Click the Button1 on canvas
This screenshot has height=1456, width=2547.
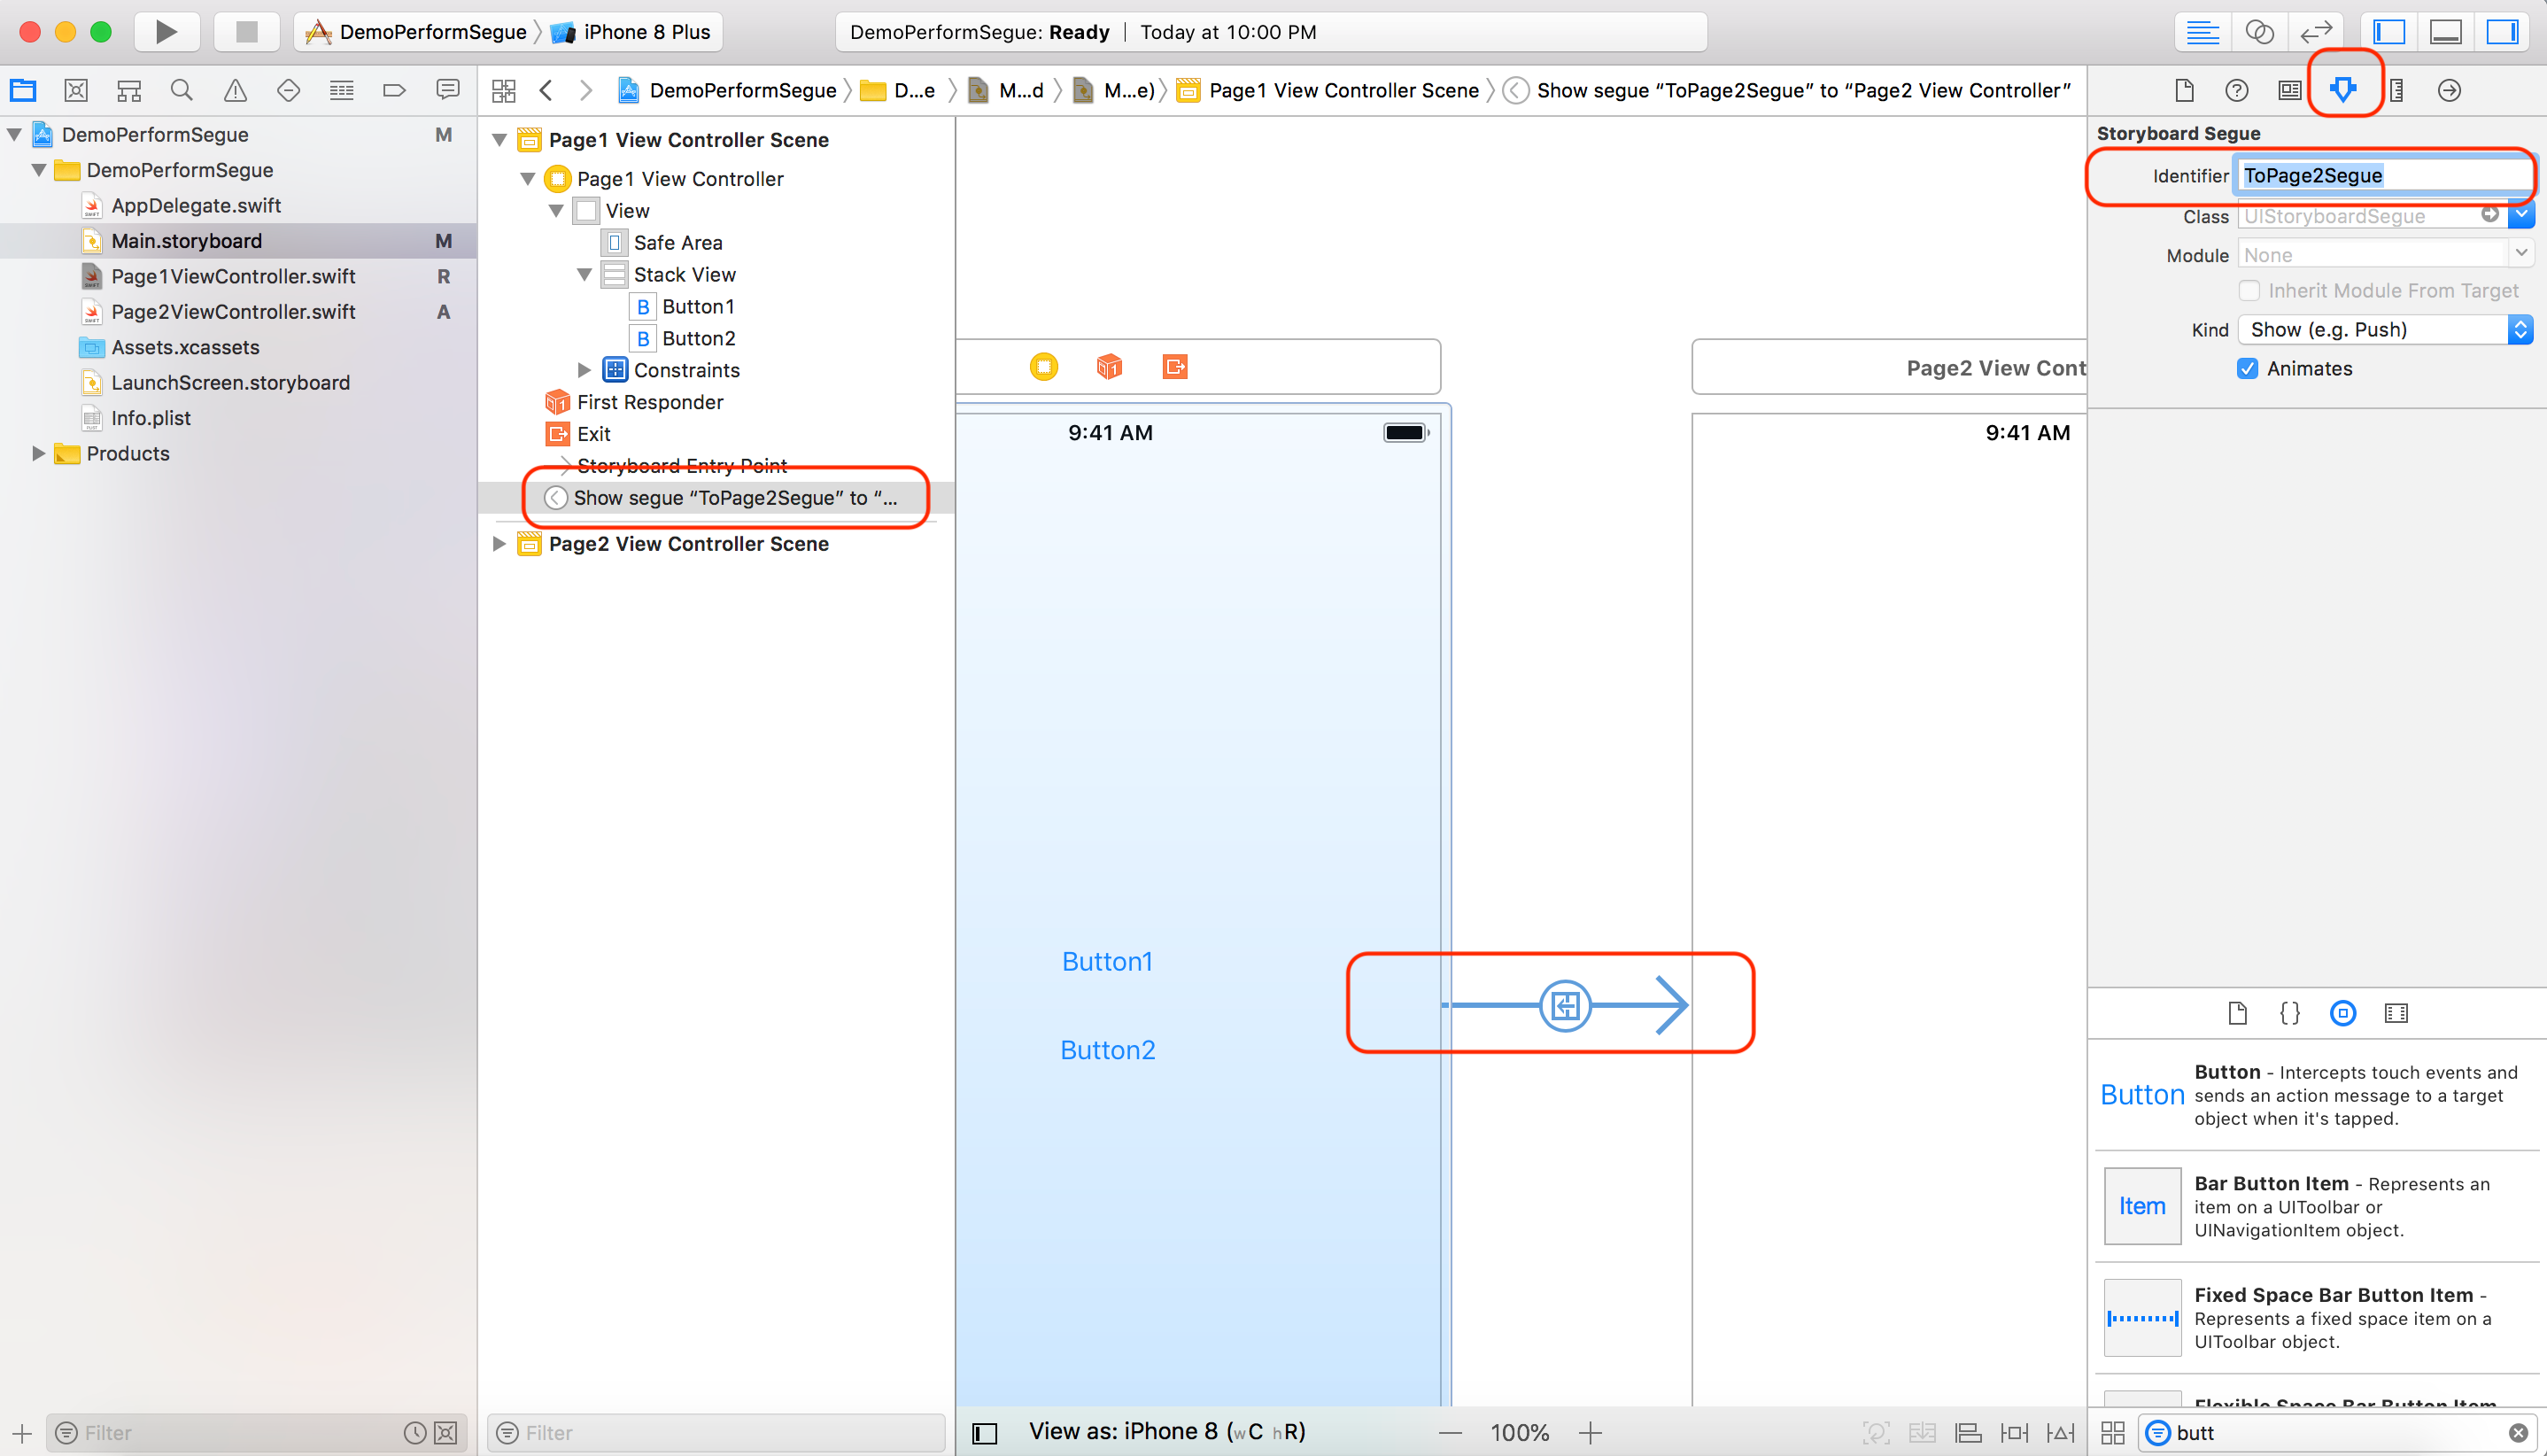1107,961
